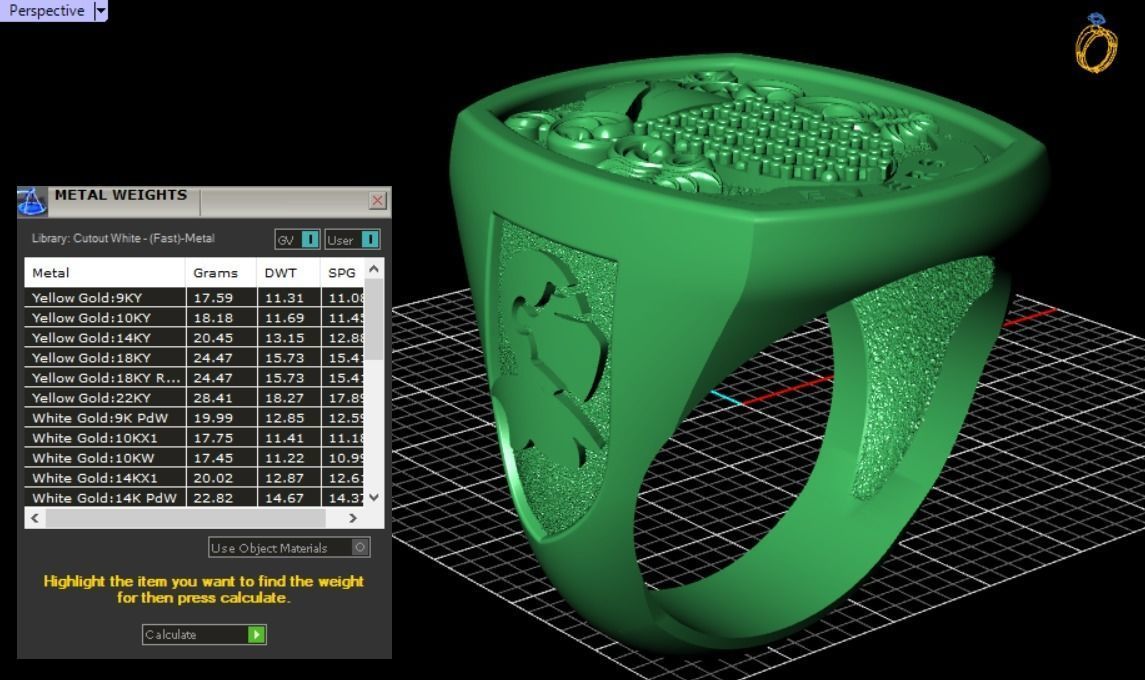Select the White Gold:14K PdW row
Screen dimensions: 1145x680
click(x=194, y=497)
